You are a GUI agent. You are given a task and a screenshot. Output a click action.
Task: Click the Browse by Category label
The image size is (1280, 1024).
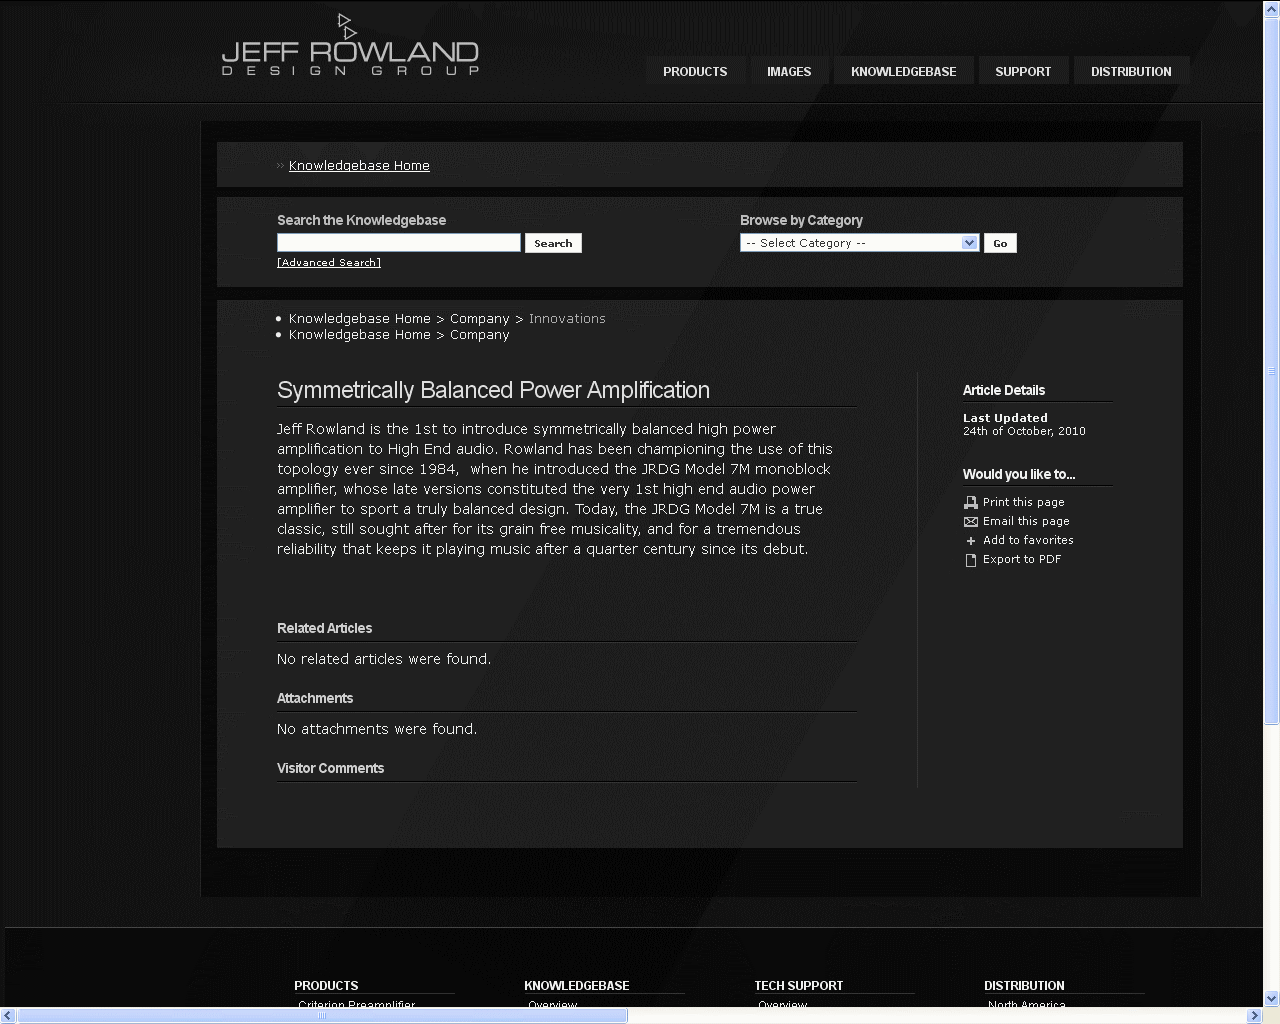[x=801, y=220]
